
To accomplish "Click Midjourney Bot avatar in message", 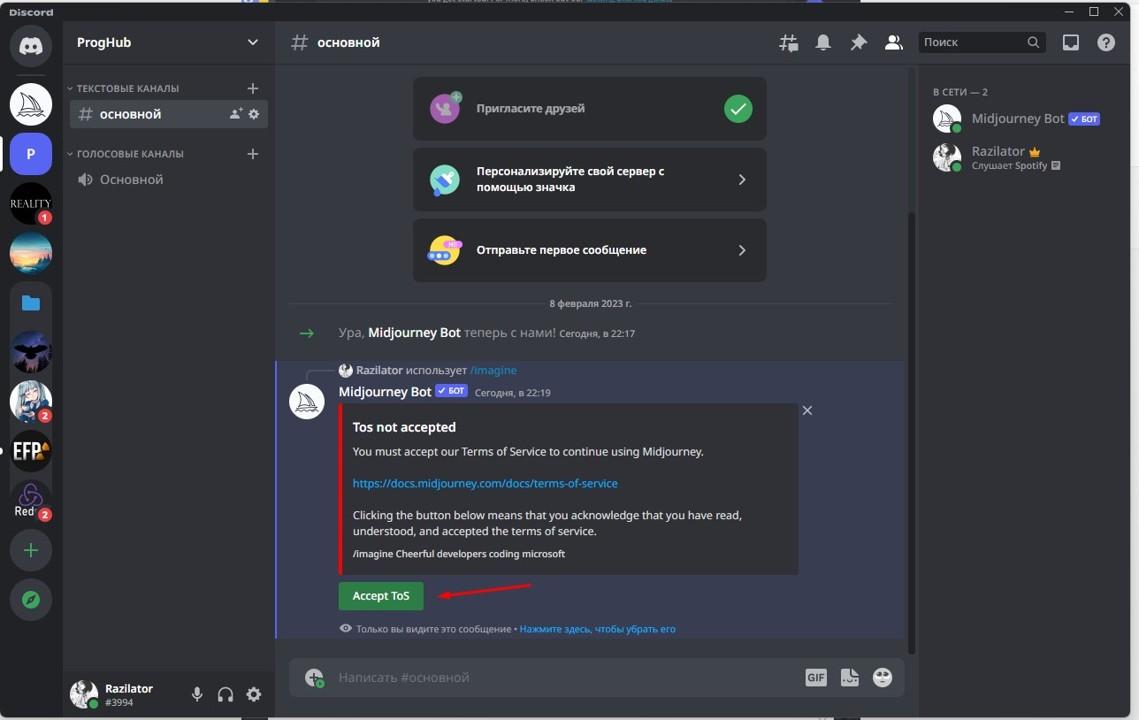I will [x=307, y=402].
